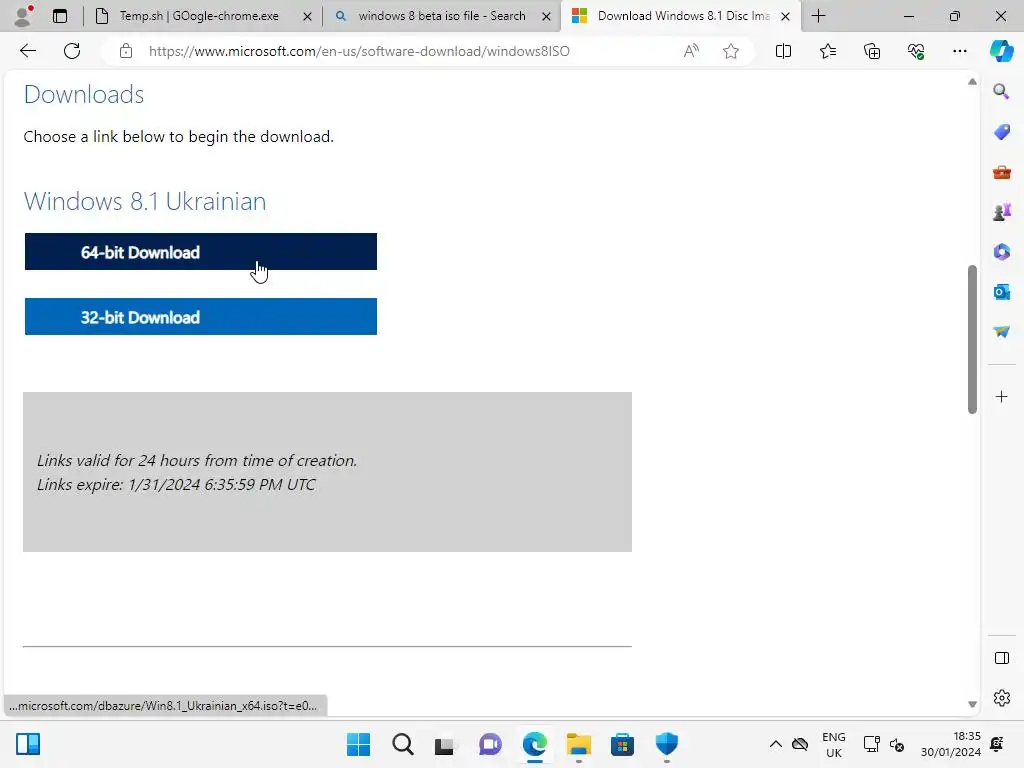This screenshot has width=1024, height=768.
Task: Switch to Temp.sh GOogle-chrome.exe tab
Action: click(199, 16)
